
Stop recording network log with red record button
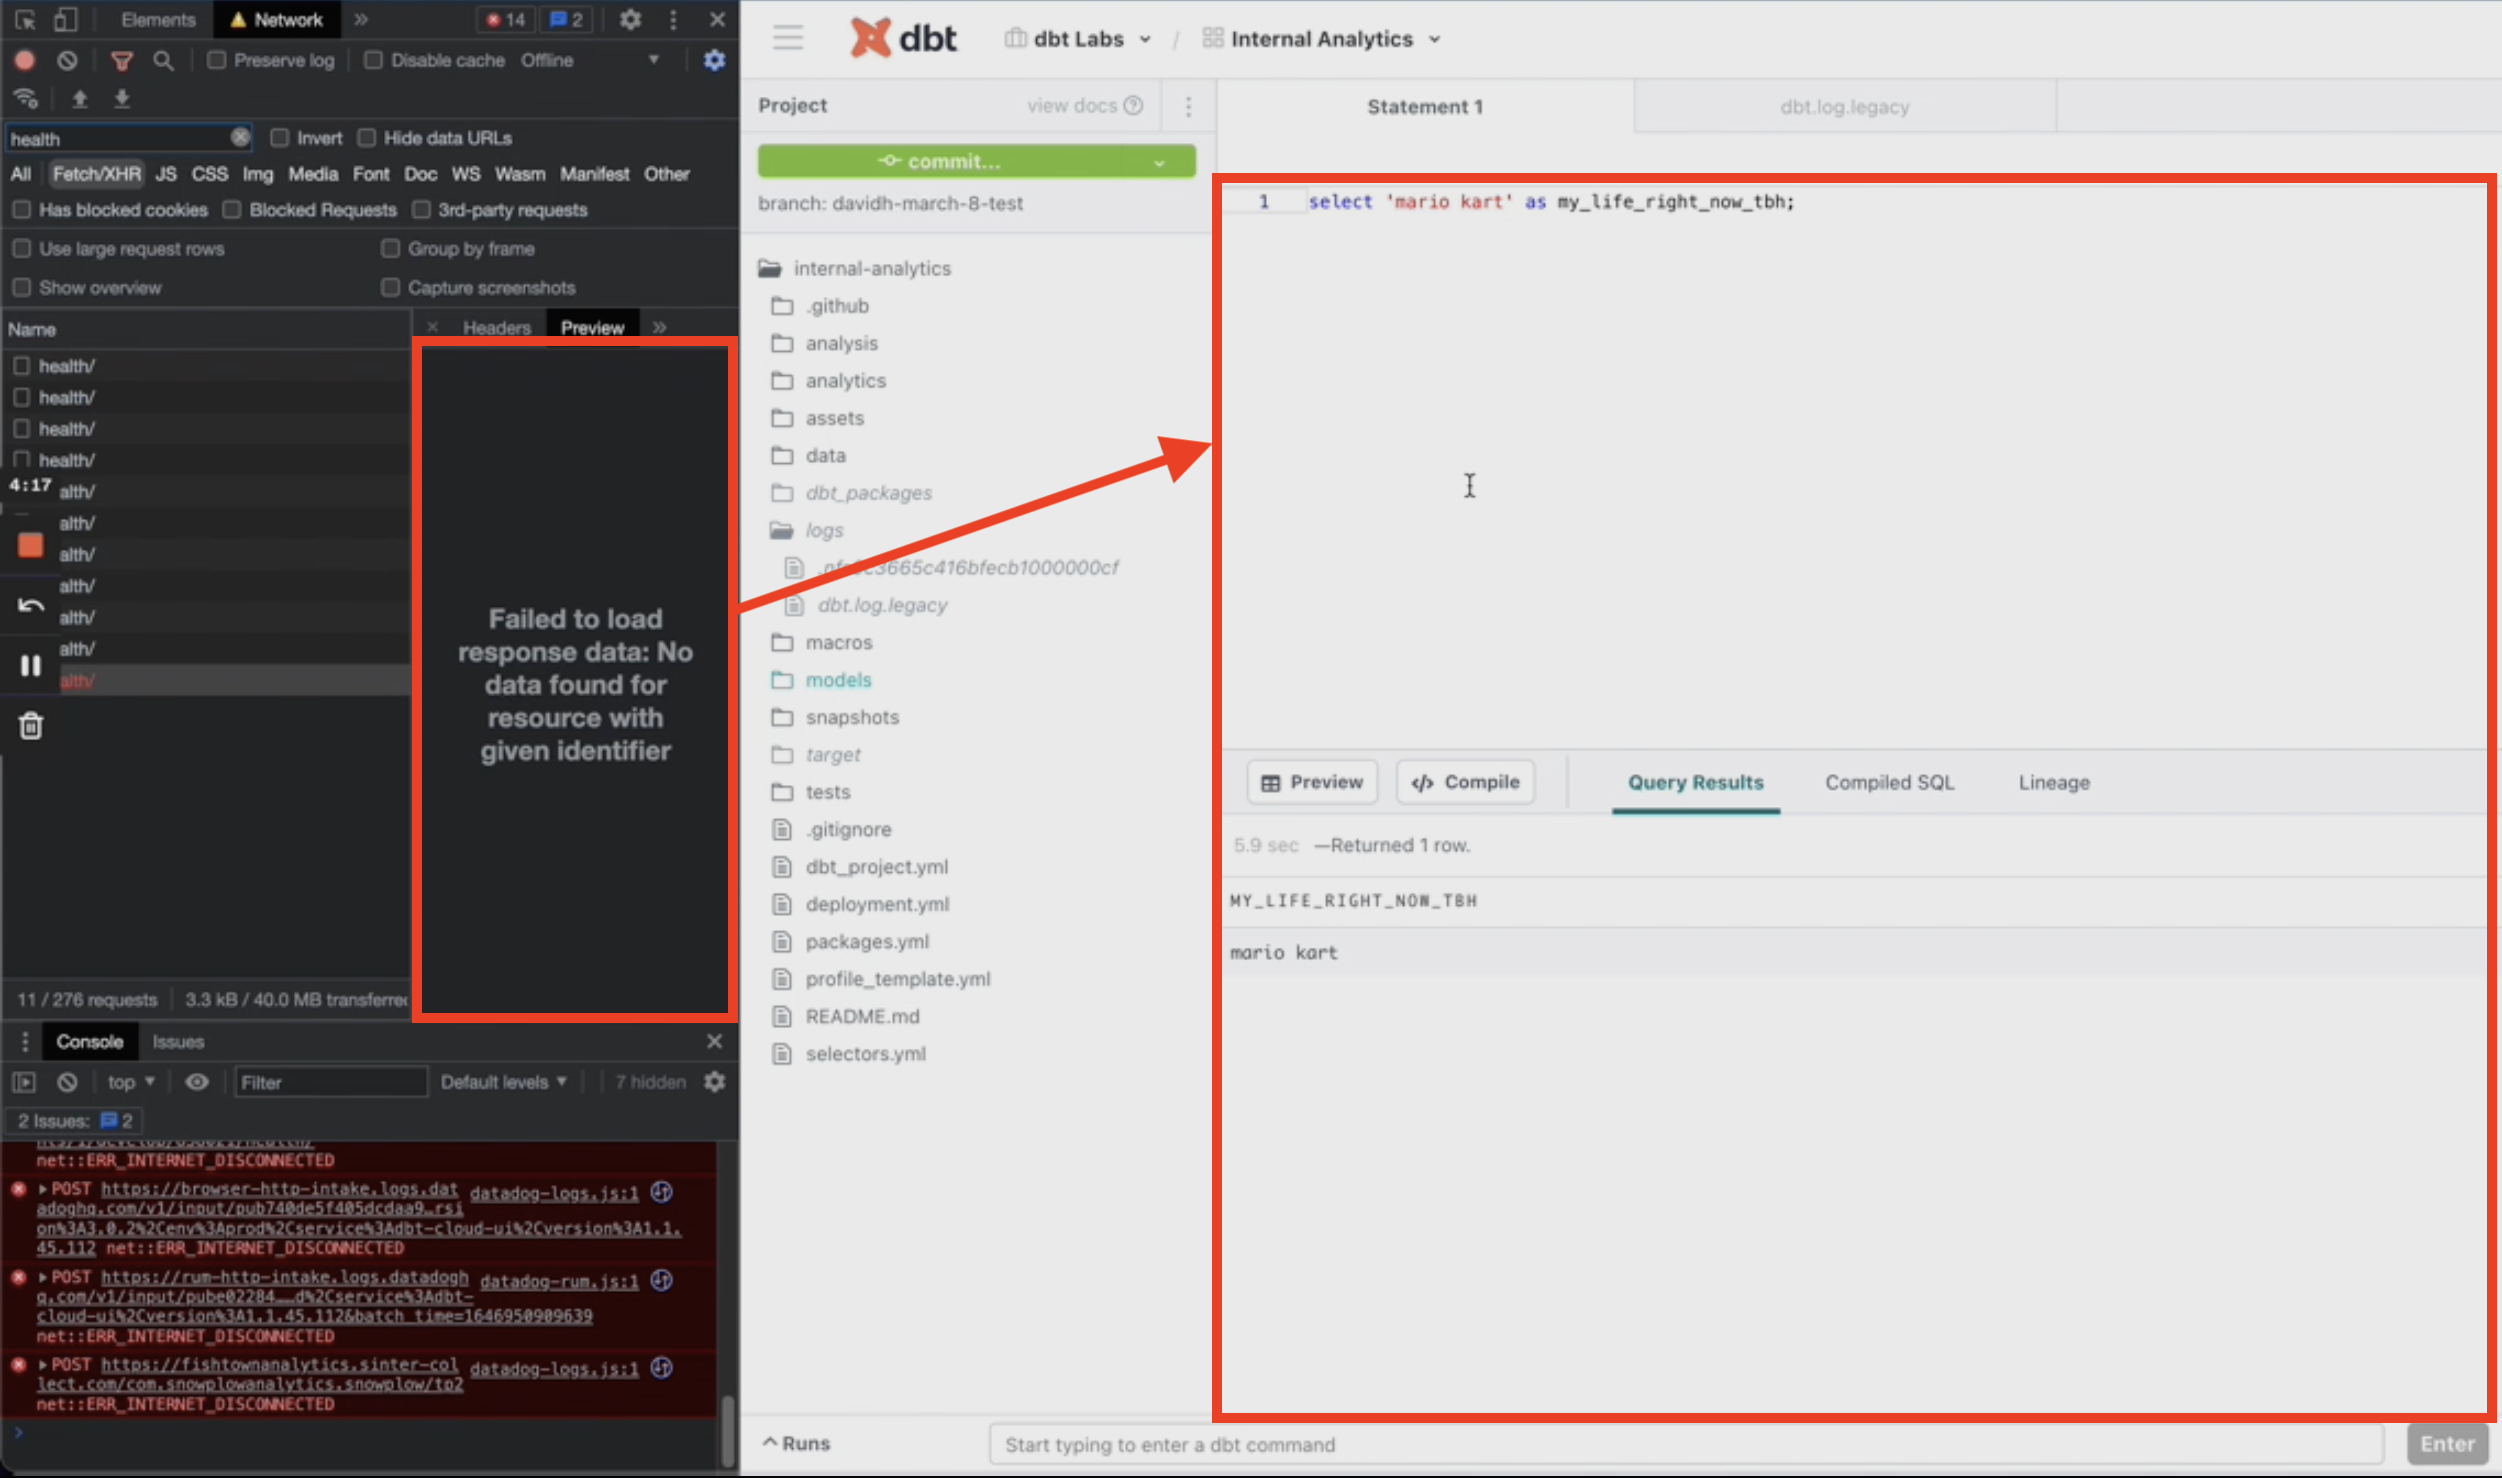point(24,60)
